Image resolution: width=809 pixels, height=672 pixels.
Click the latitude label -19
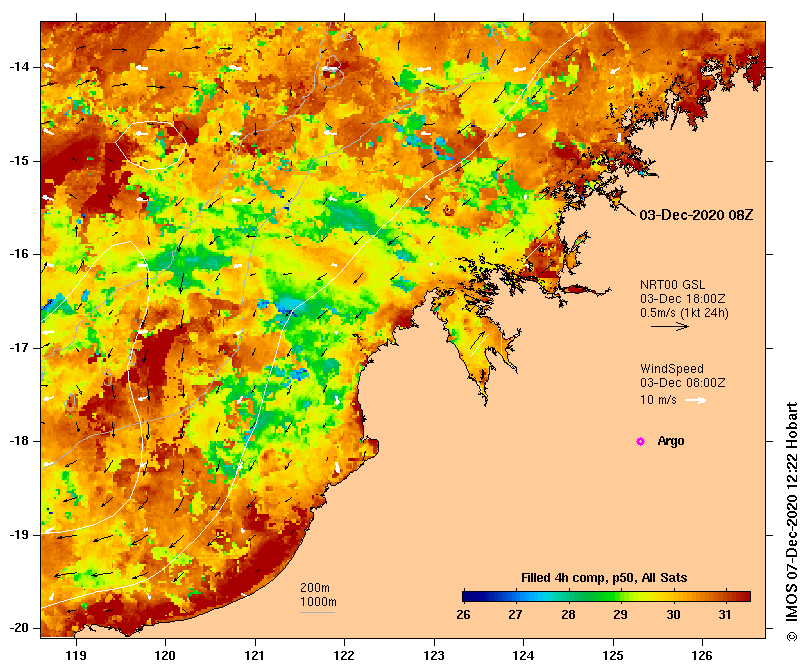(x=19, y=535)
